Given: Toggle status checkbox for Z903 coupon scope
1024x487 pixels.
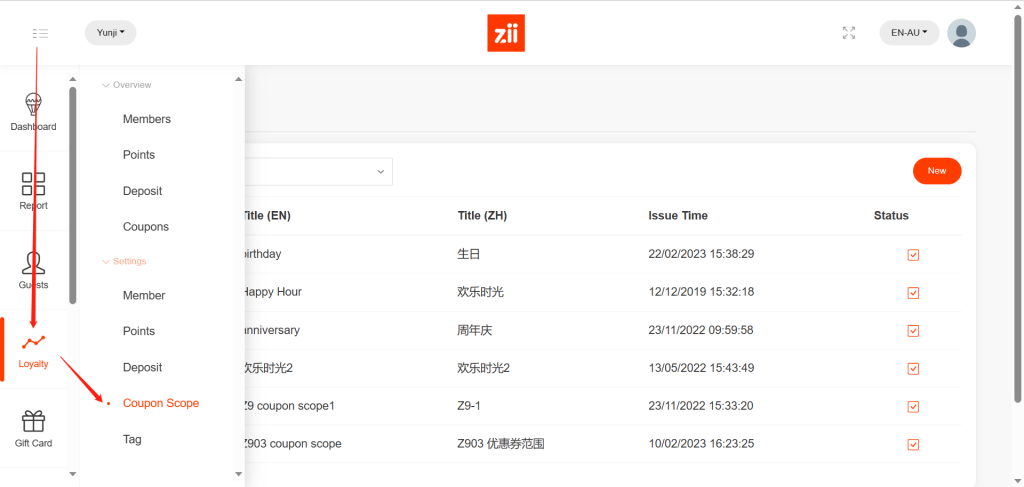Looking at the screenshot, I should [x=913, y=445].
